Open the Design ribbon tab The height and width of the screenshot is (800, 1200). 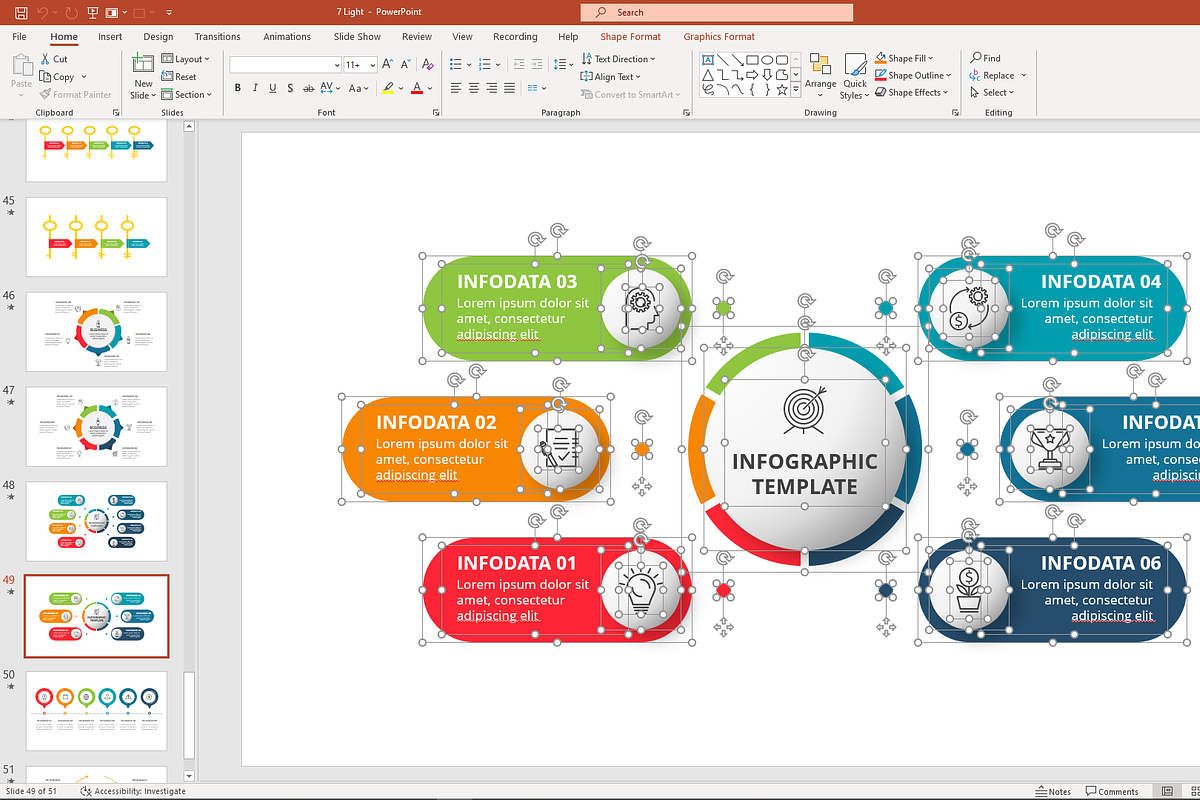(158, 36)
